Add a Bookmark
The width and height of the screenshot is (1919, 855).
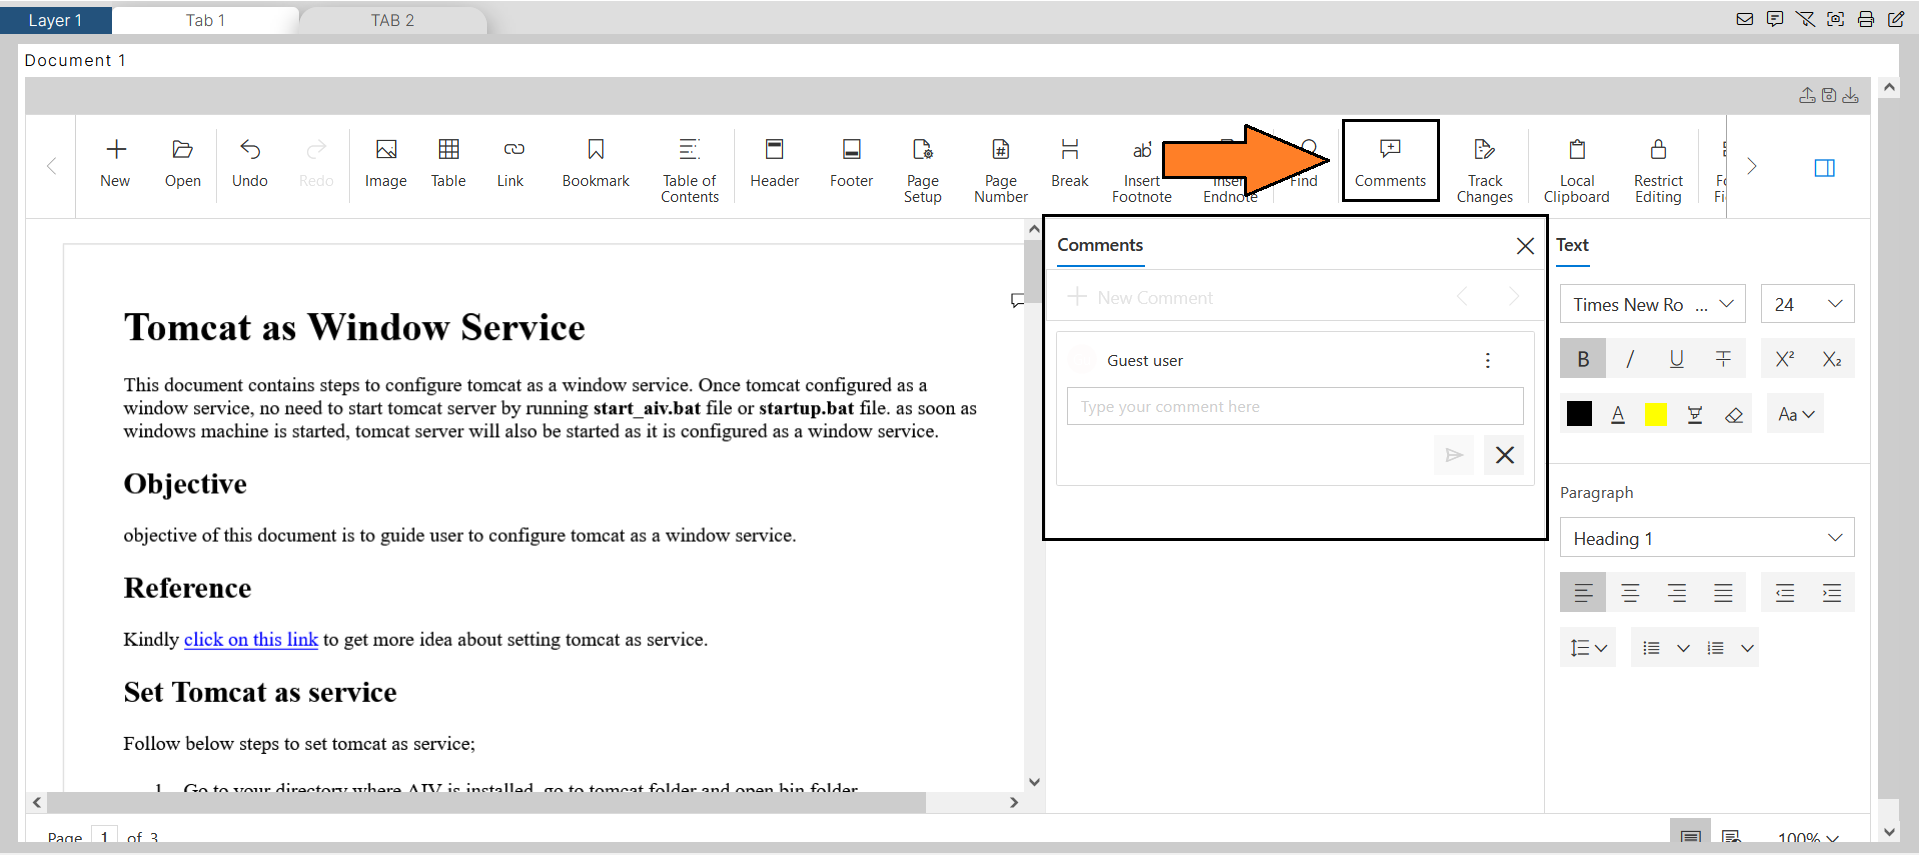click(596, 164)
